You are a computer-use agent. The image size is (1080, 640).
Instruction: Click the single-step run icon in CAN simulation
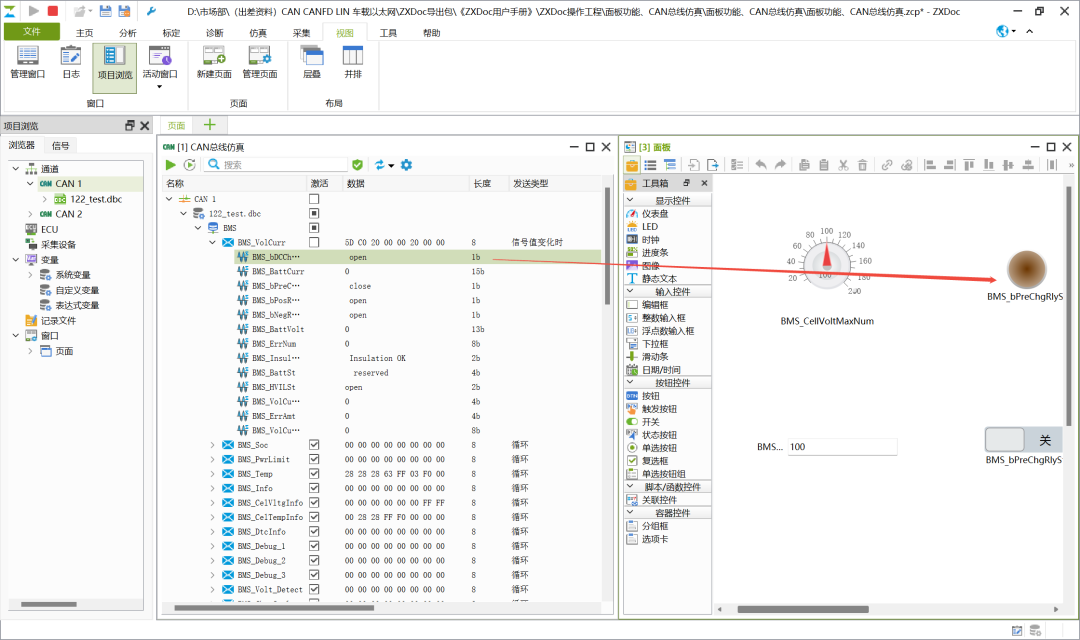[189, 165]
